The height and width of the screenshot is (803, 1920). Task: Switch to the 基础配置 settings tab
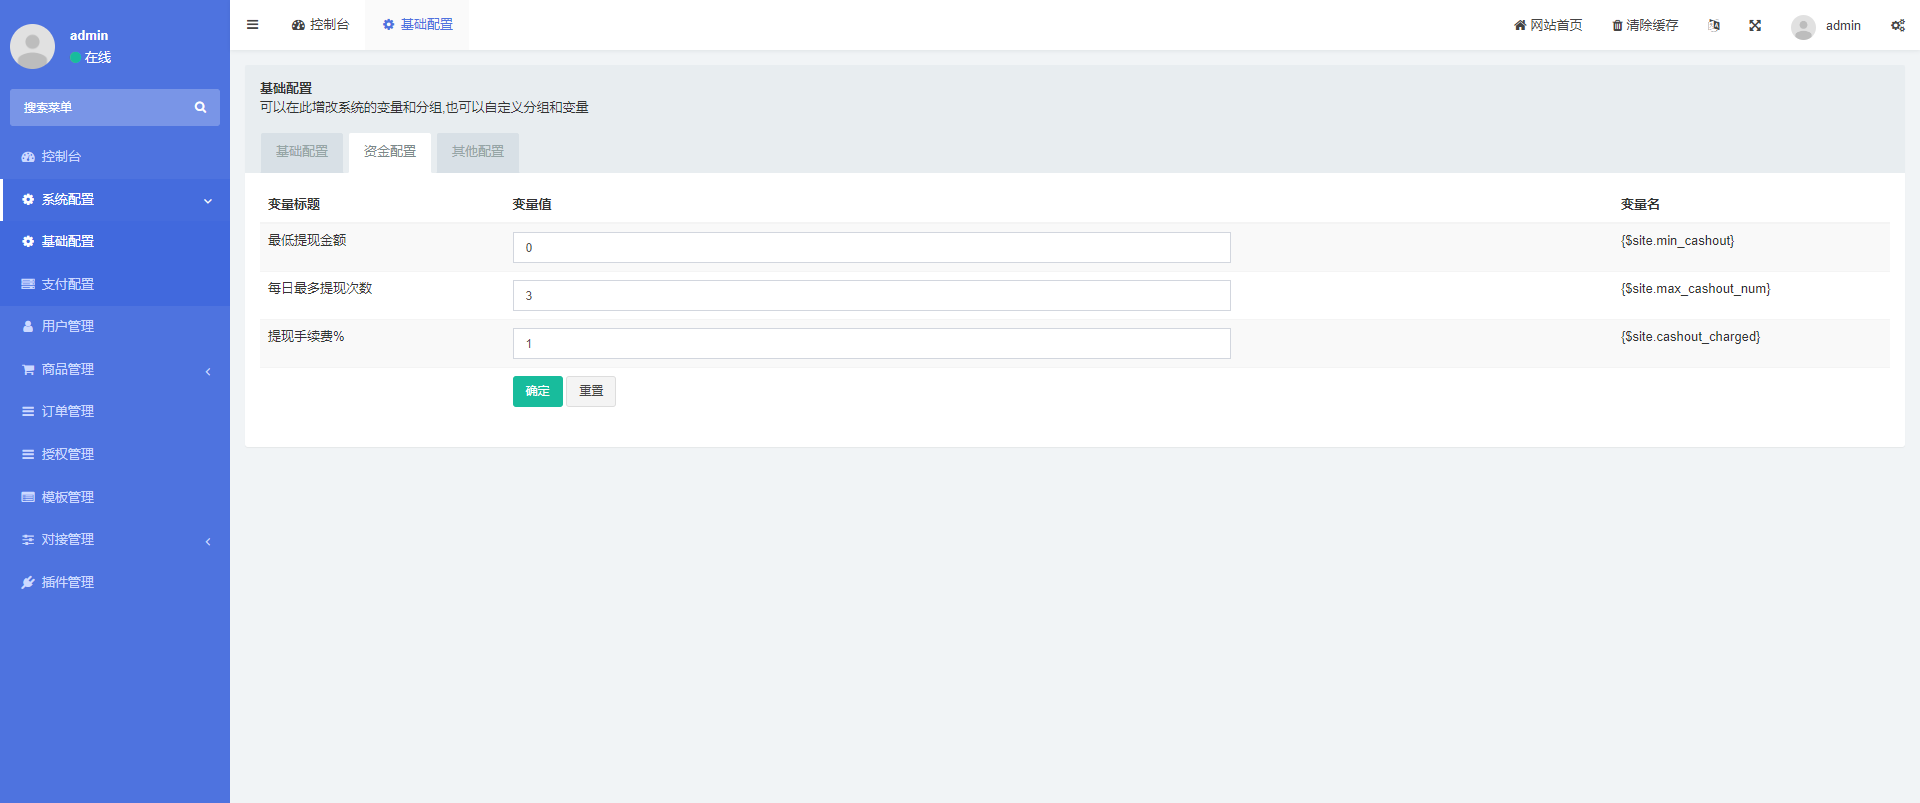[302, 152]
